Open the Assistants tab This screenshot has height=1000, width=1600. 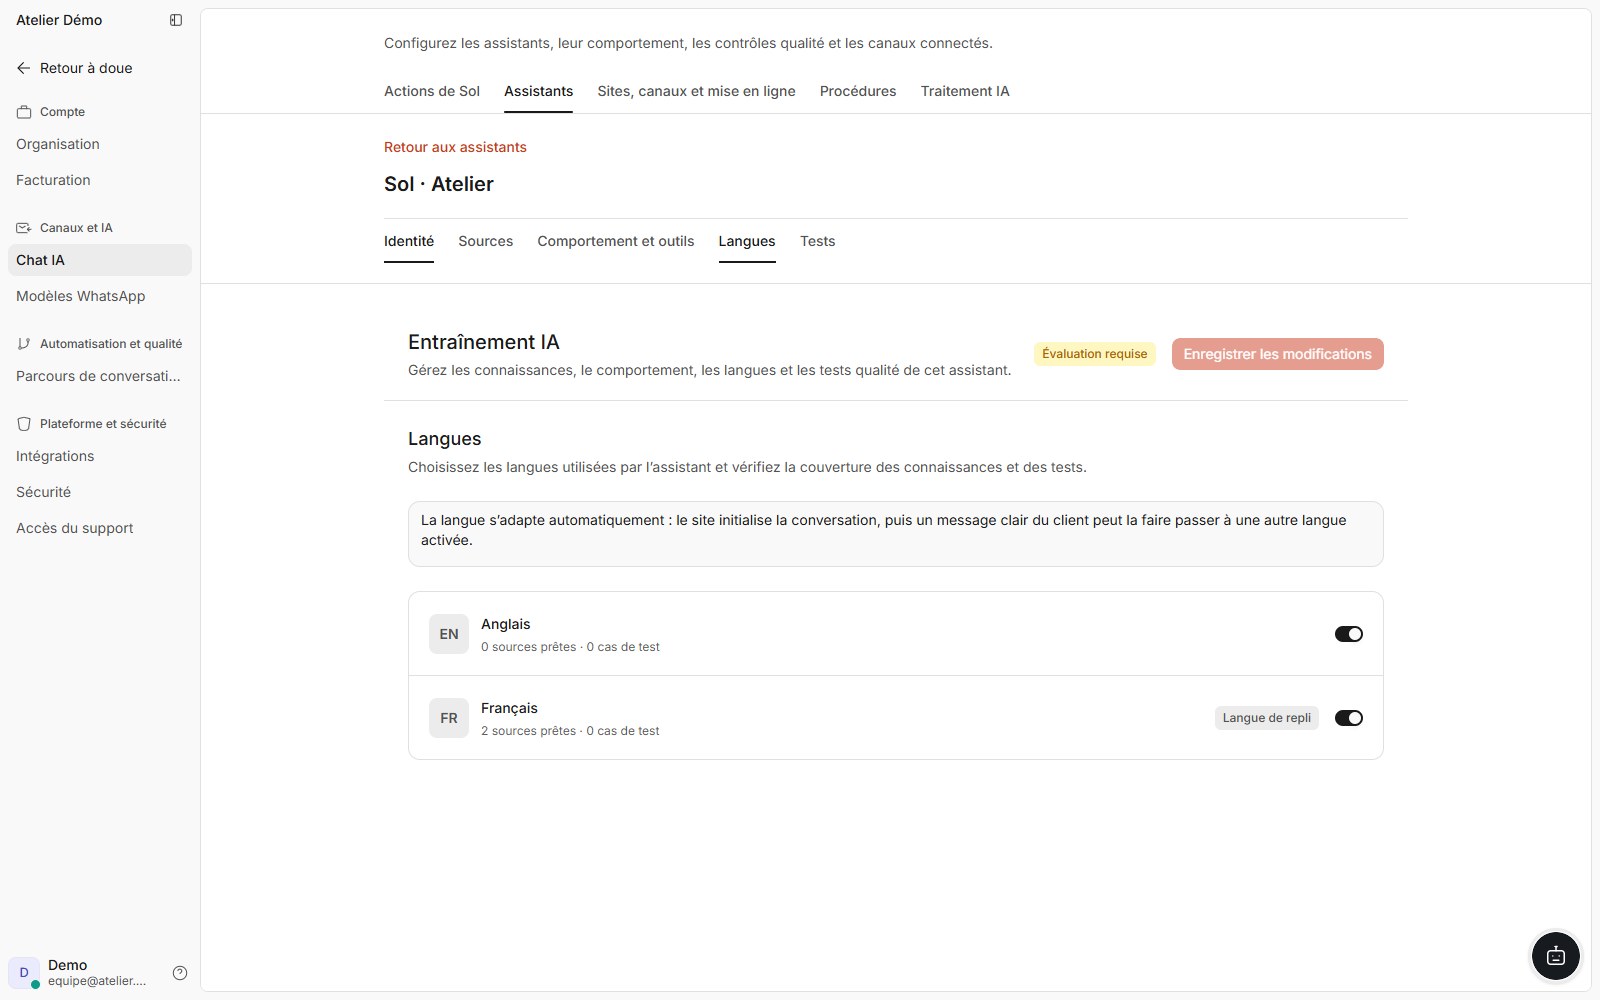point(538,91)
